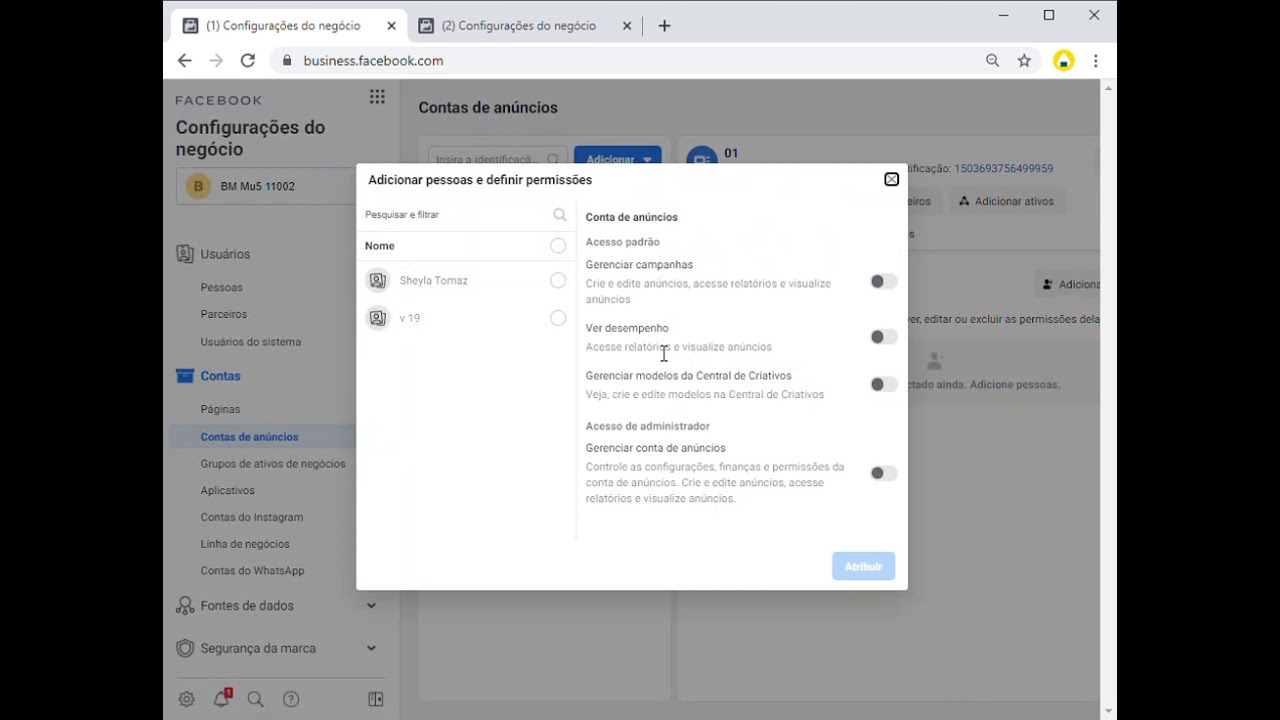Click the Atribuir button
This screenshot has height=720, width=1280.
tap(864, 566)
